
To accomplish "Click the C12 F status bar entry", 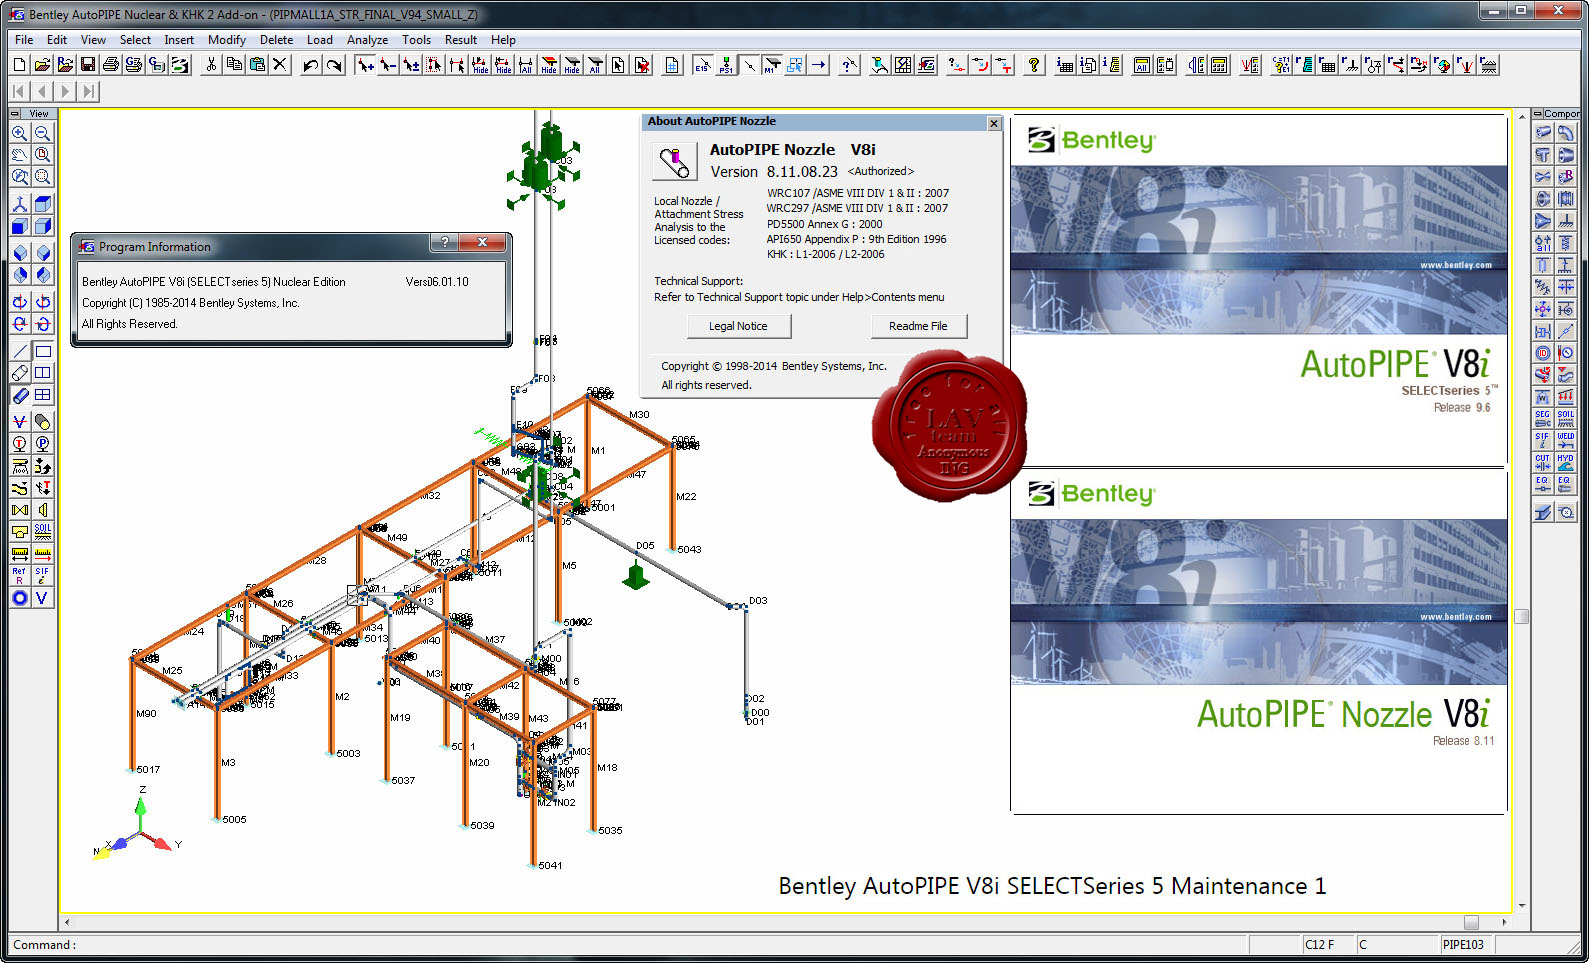I will click(1327, 944).
